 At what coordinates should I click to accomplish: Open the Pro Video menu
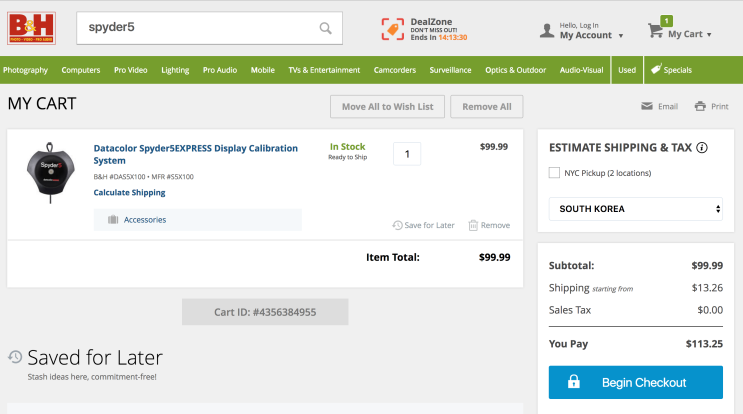click(x=130, y=70)
